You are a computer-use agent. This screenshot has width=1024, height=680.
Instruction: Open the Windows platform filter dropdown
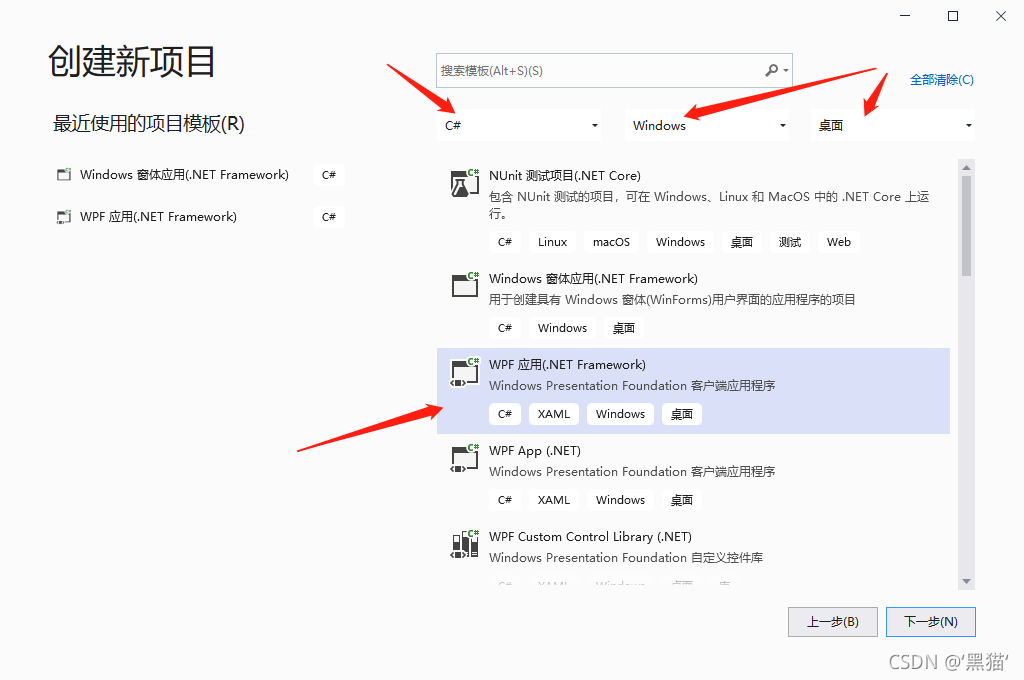click(707, 125)
